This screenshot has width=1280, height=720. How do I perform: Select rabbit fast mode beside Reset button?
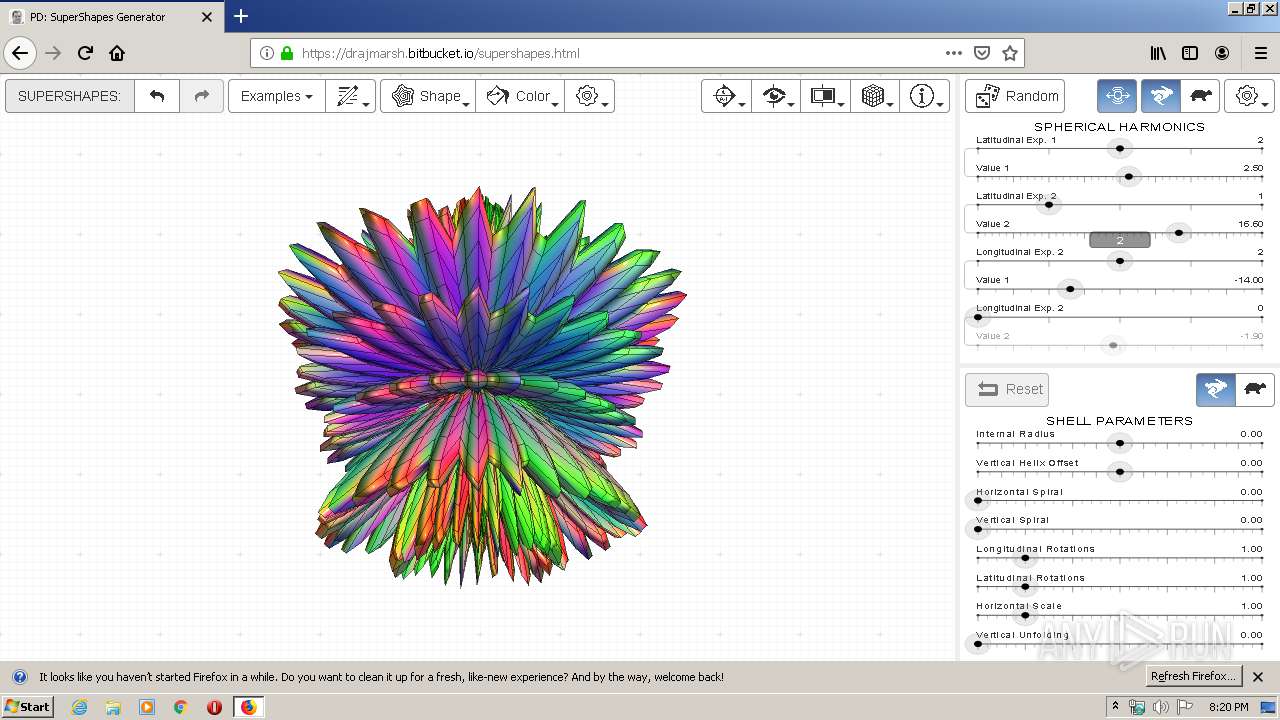click(x=1216, y=389)
